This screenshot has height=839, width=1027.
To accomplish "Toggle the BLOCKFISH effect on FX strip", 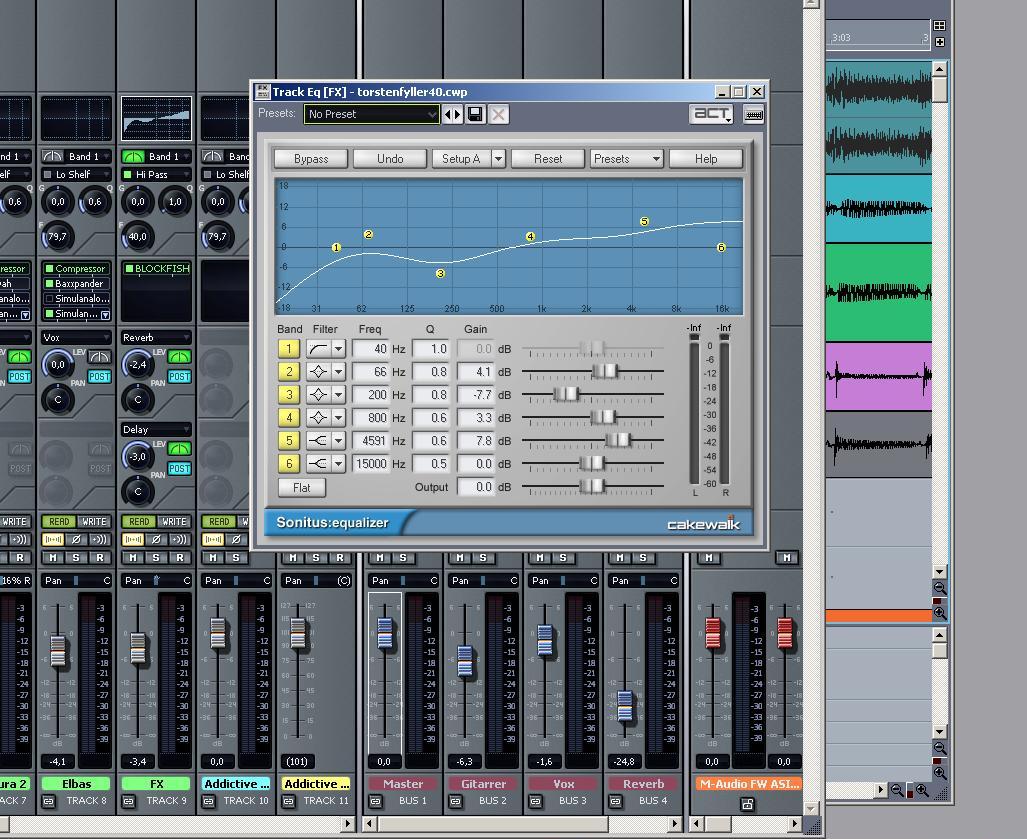I will 128,269.
